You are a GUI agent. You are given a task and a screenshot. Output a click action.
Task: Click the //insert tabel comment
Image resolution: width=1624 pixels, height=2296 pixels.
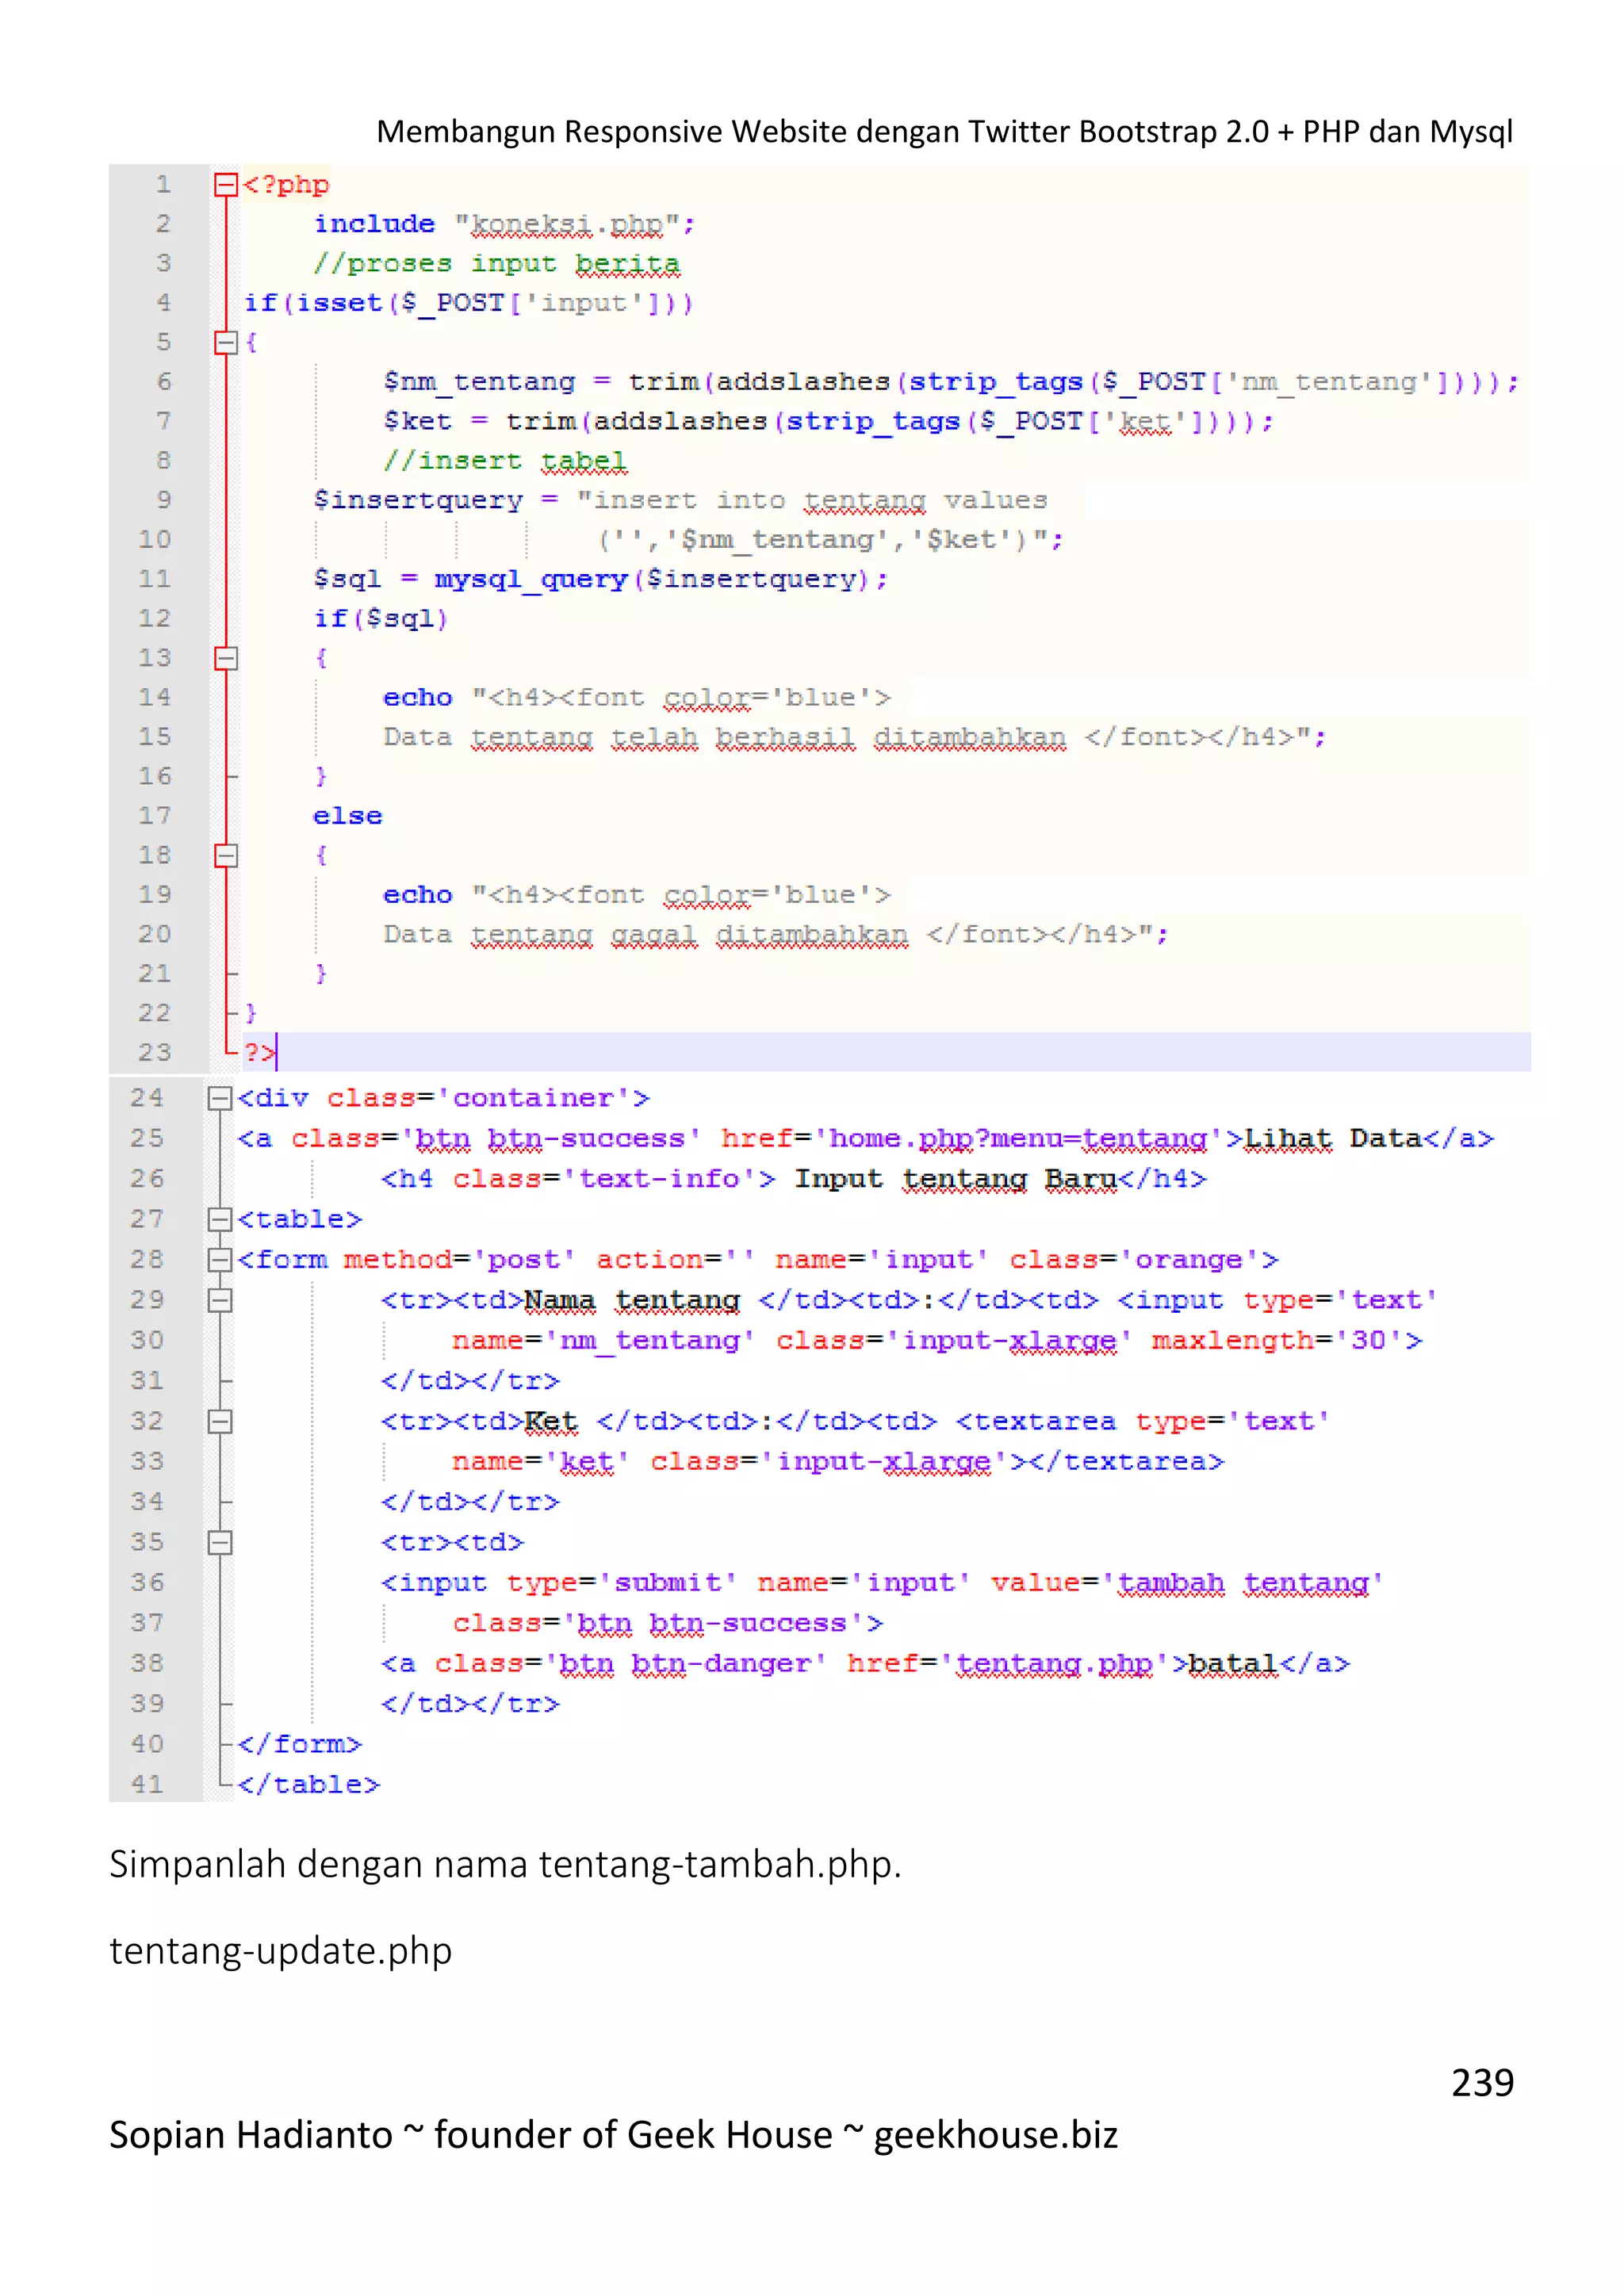tap(505, 461)
